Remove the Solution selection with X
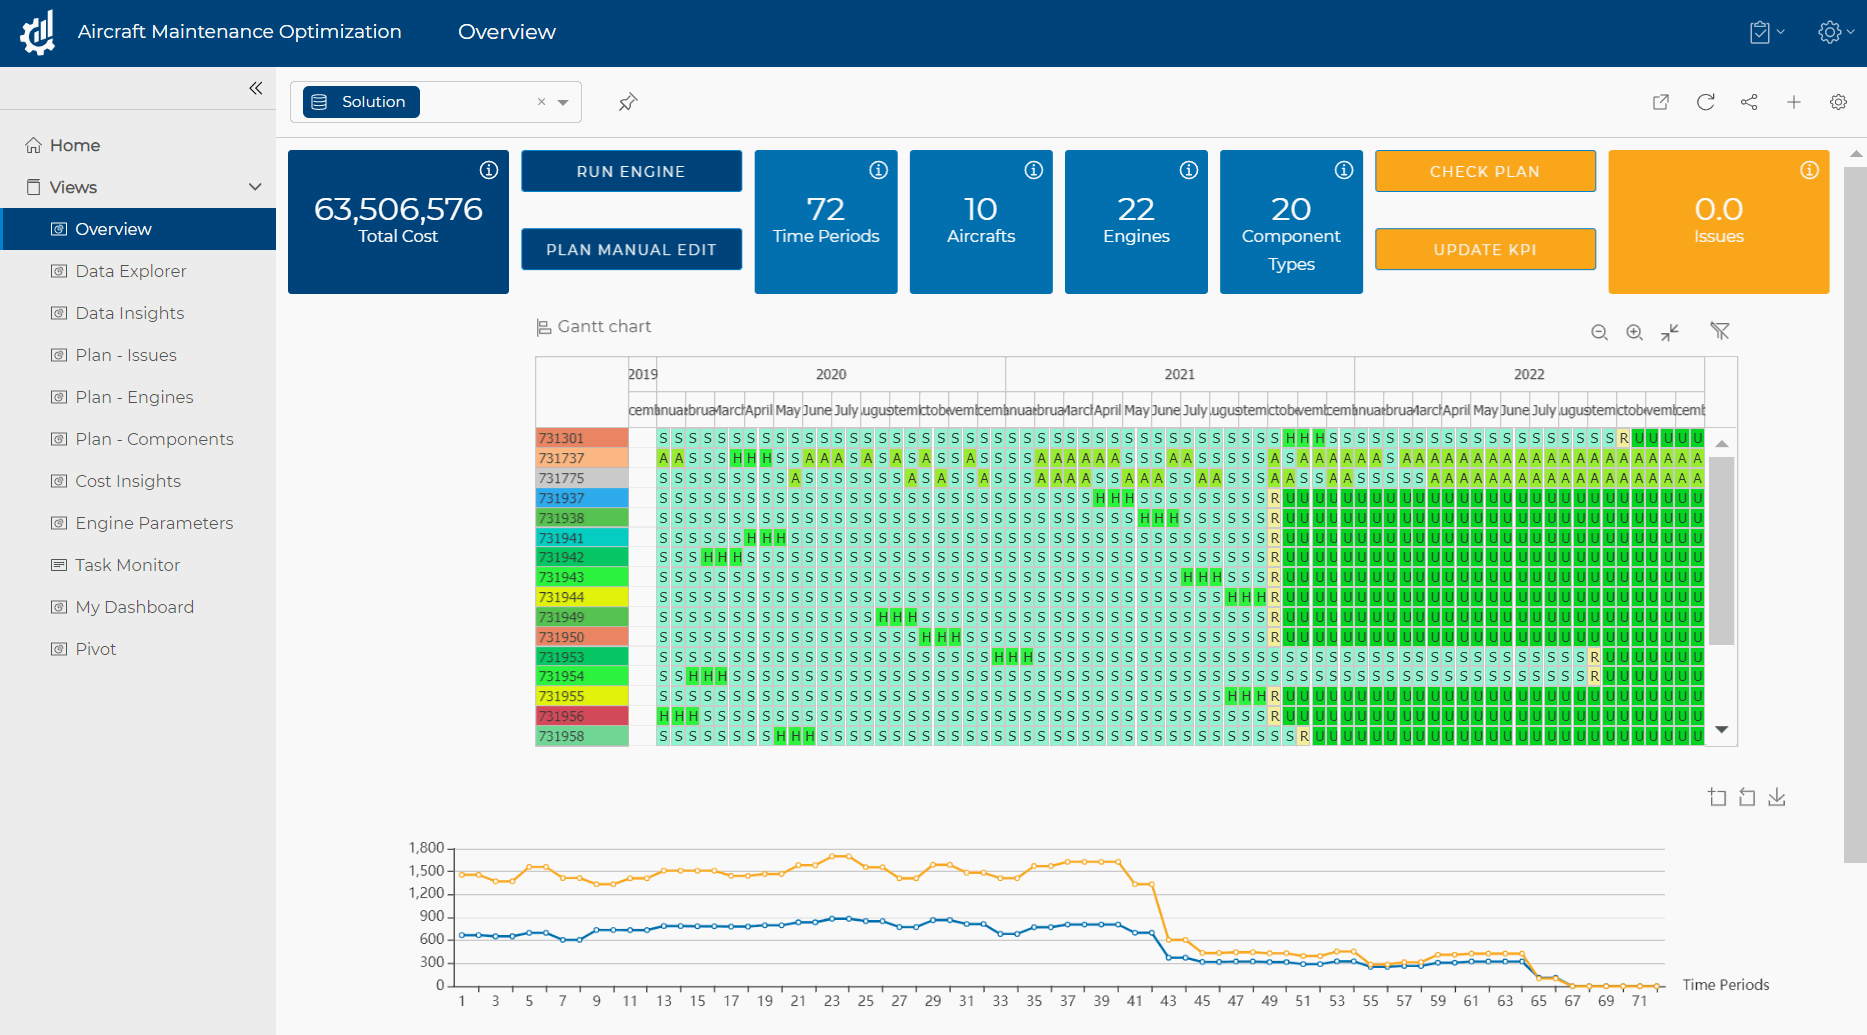Screen dimensions: 1867x1035 [541, 102]
